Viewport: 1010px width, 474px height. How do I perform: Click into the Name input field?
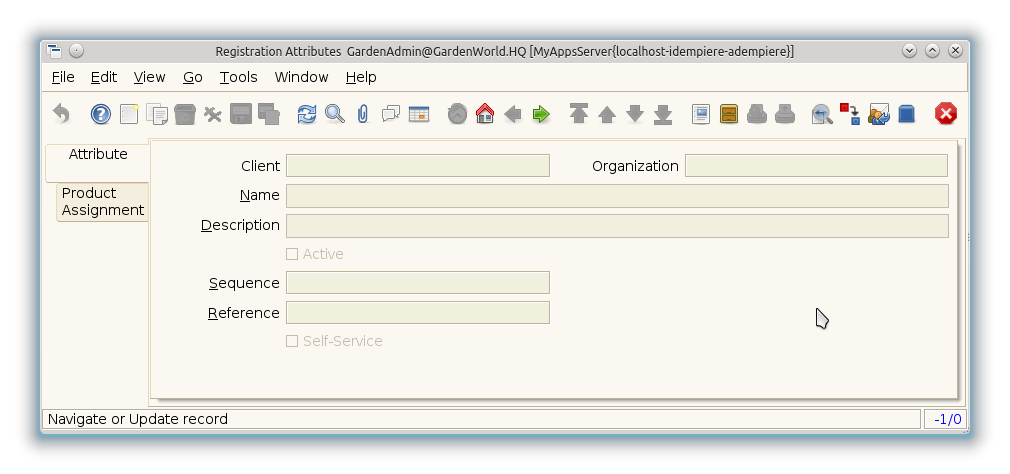[x=616, y=196]
